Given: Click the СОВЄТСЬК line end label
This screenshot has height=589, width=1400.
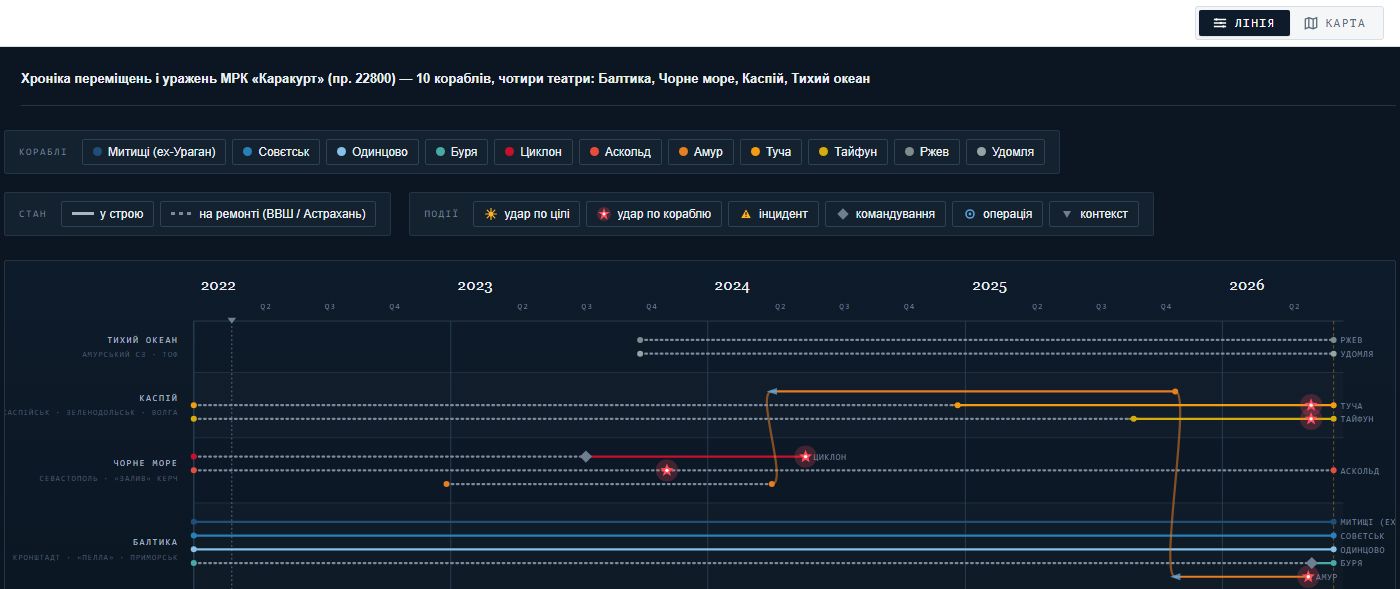Looking at the screenshot, I should pos(1362,536).
